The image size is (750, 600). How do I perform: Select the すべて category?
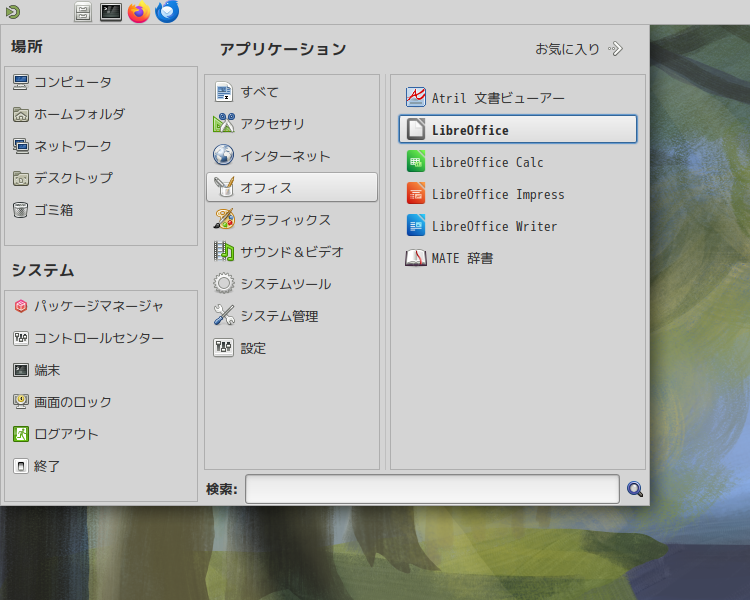click(x=292, y=92)
